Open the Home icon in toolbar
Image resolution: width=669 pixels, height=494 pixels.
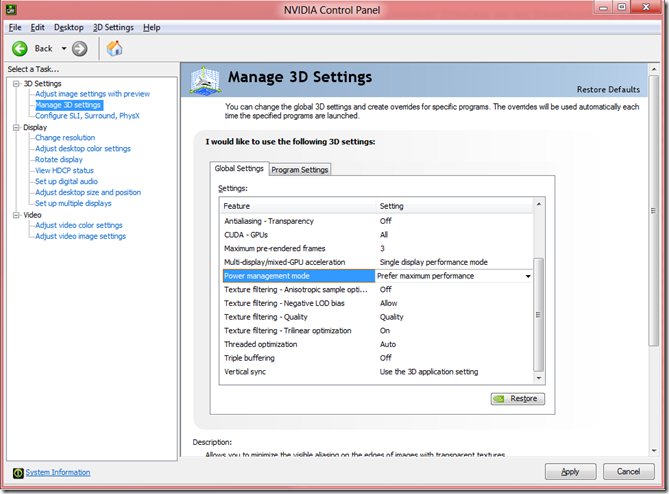[114, 48]
